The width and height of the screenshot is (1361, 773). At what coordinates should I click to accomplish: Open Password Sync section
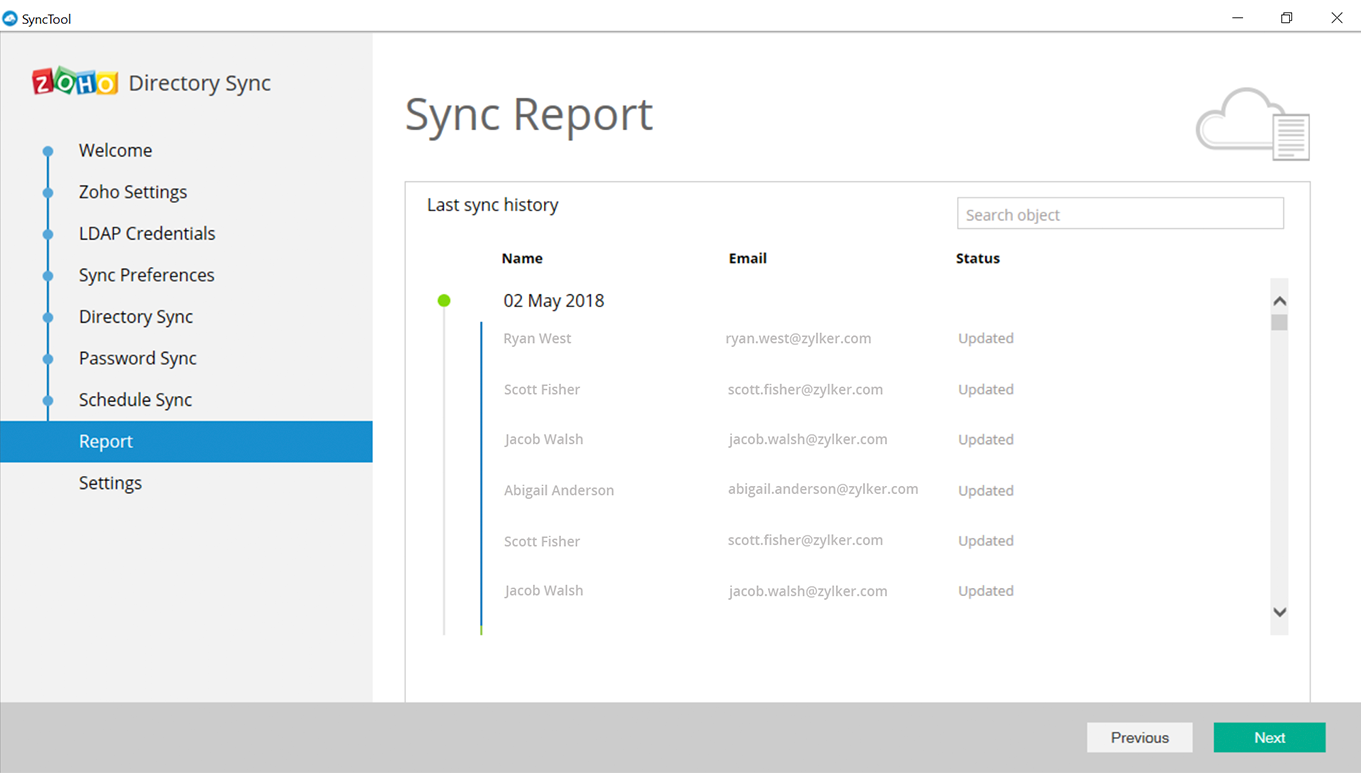(138, 358)
